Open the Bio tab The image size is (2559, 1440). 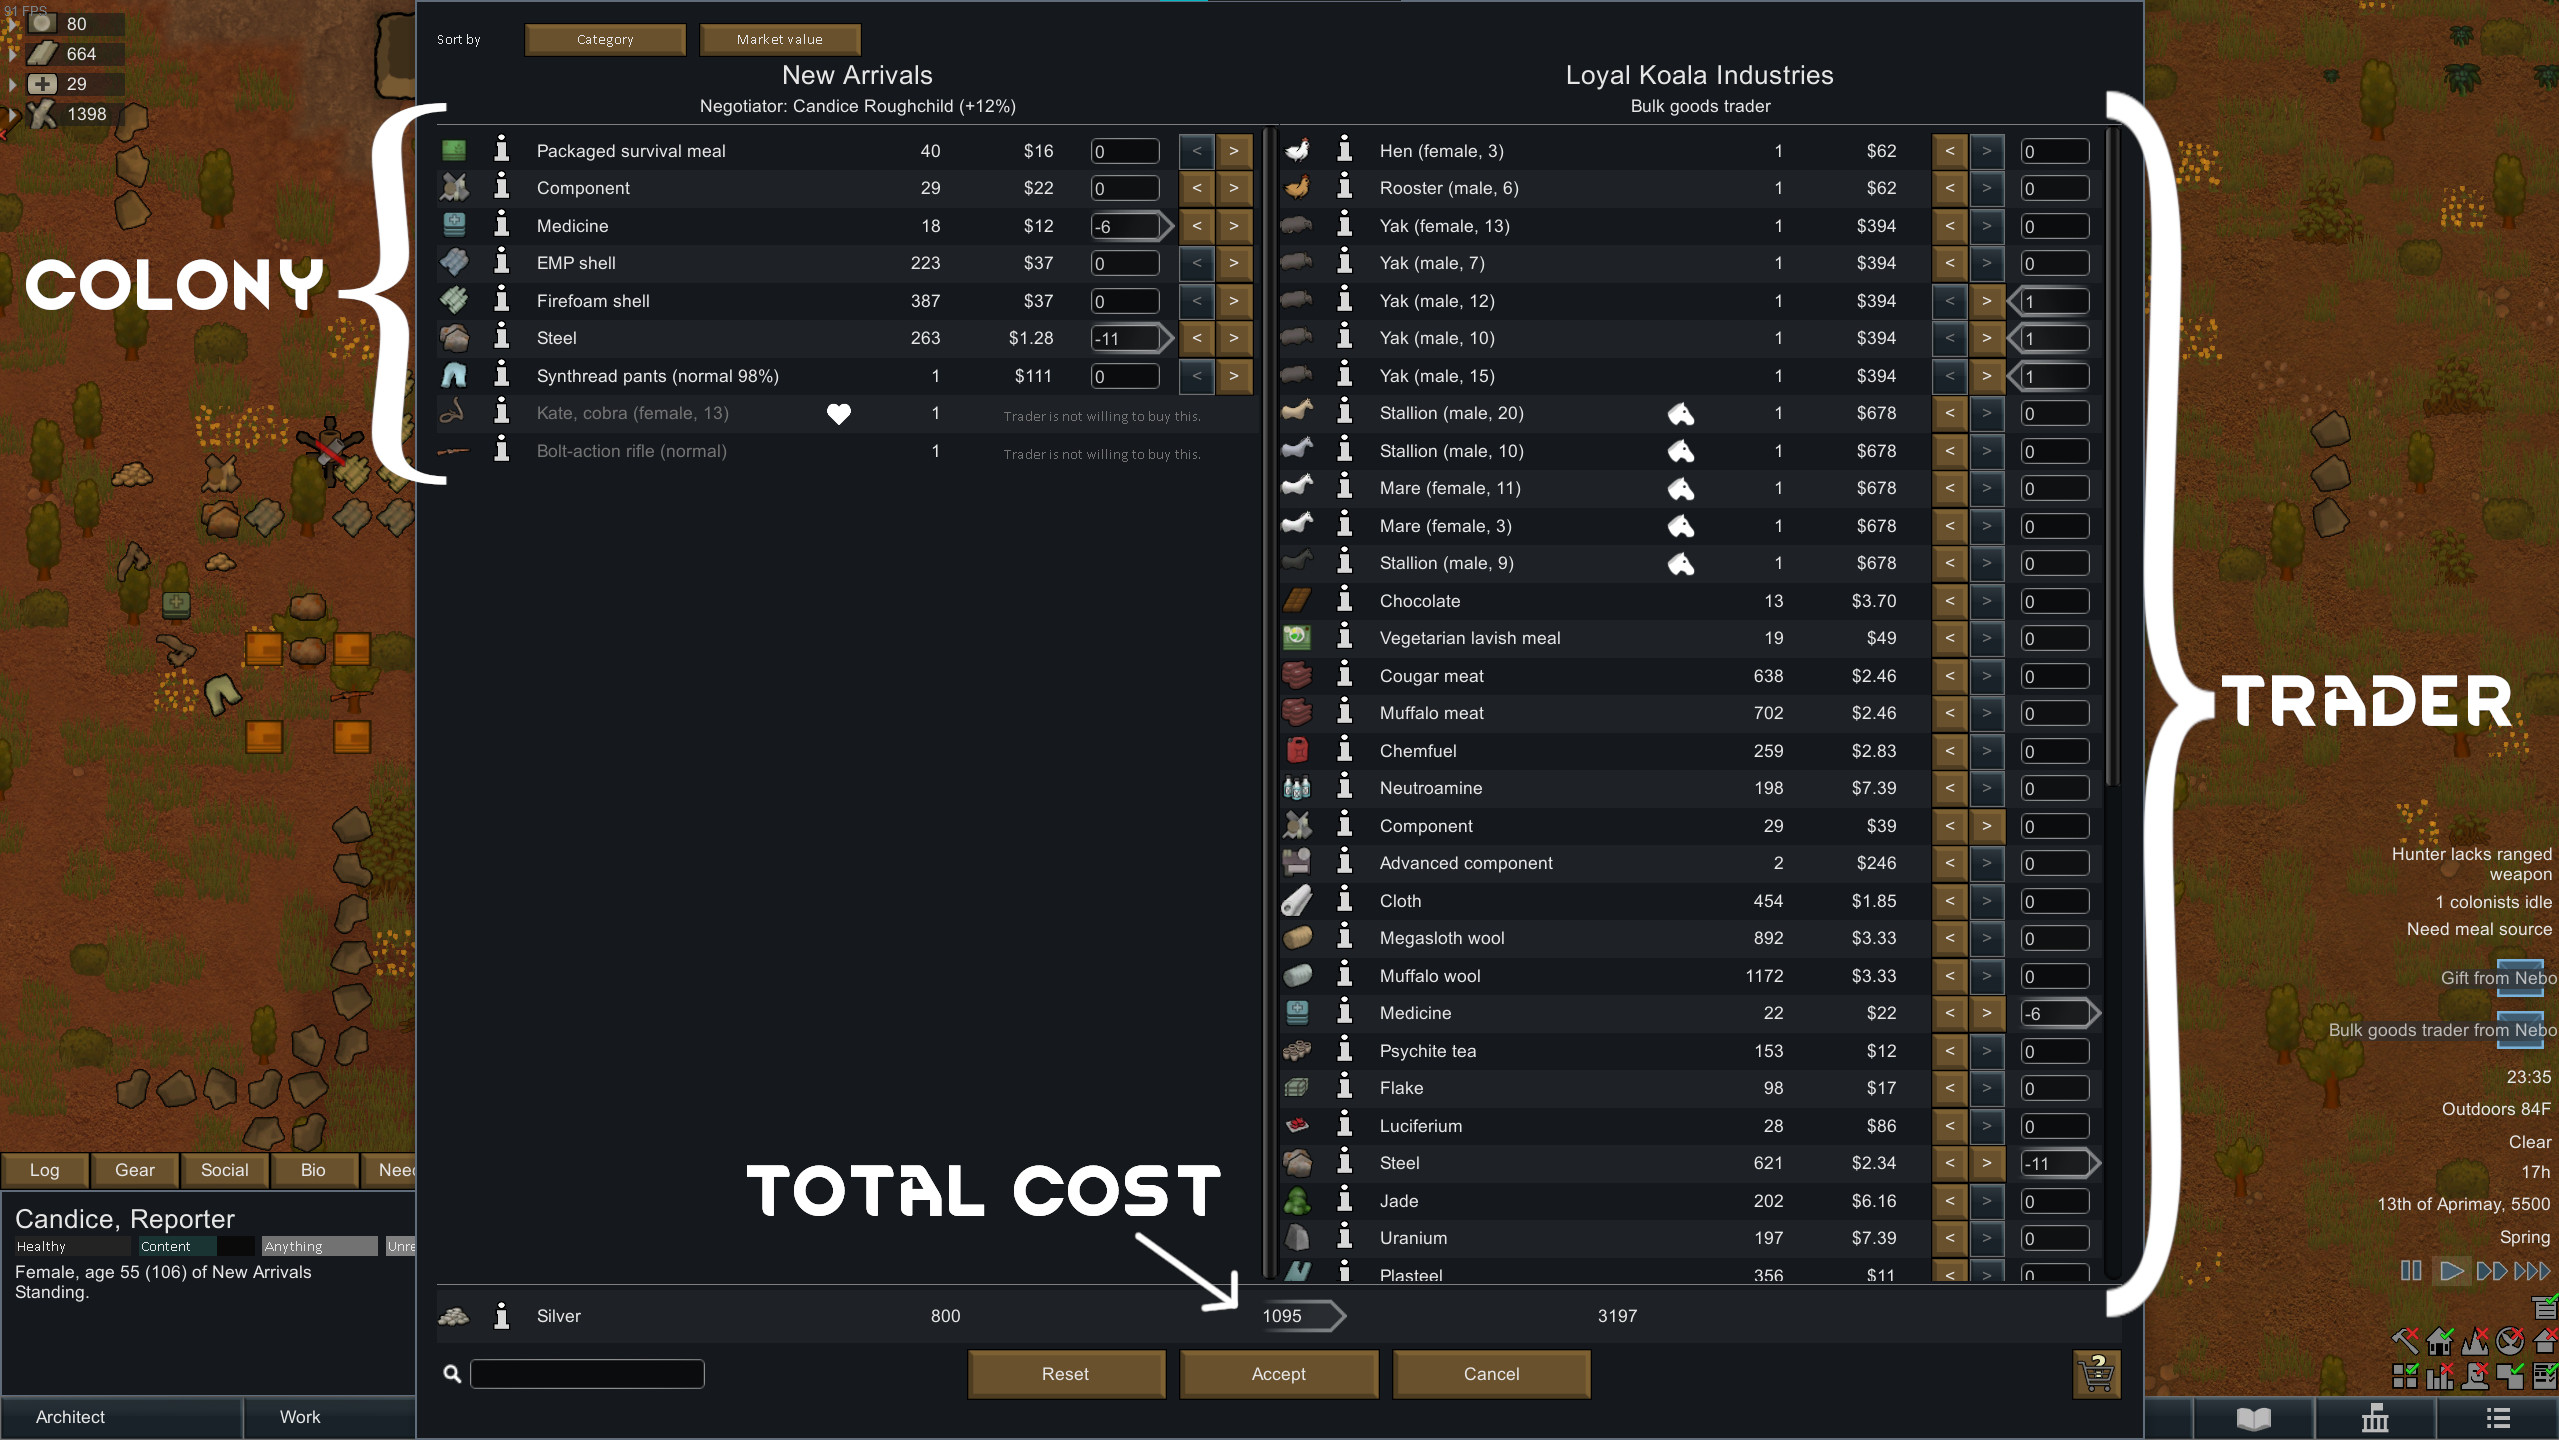(314, 1170)
